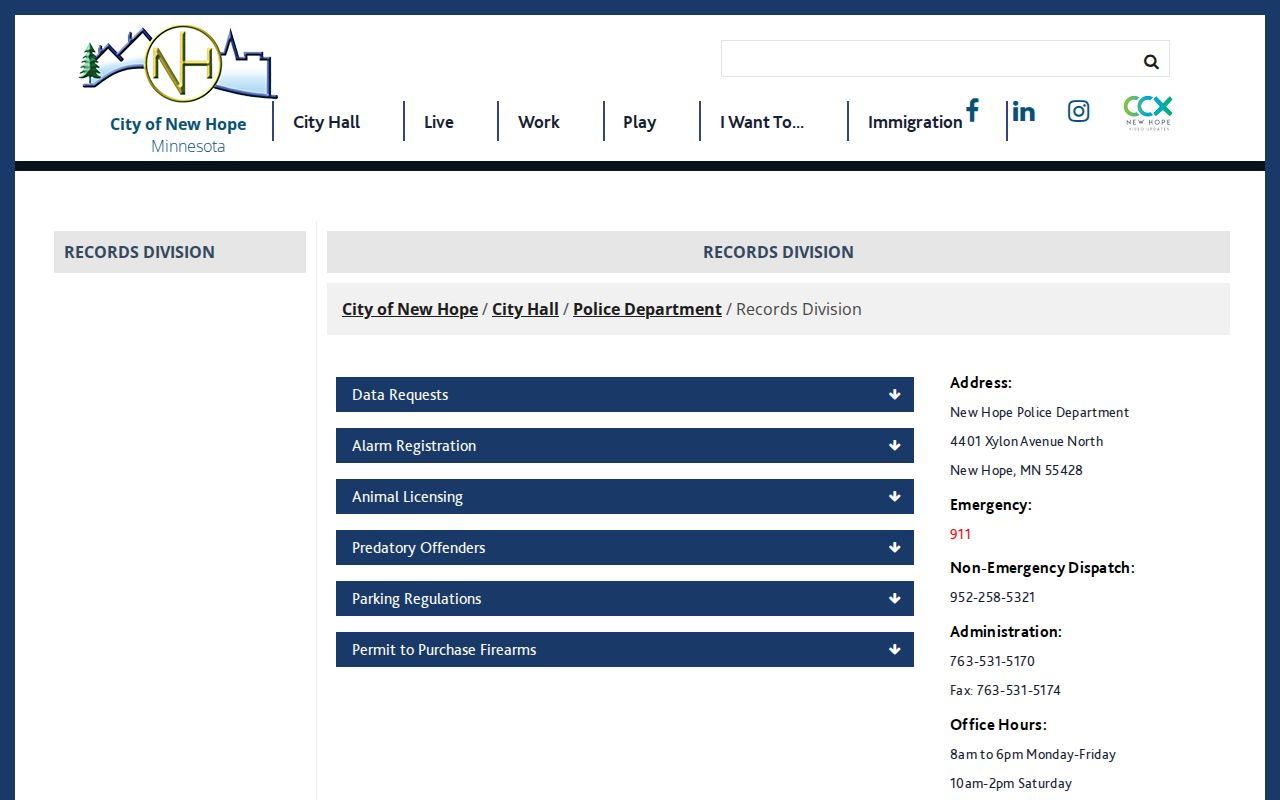Click the administration phone number 763-531-5170

click(992, 661)
